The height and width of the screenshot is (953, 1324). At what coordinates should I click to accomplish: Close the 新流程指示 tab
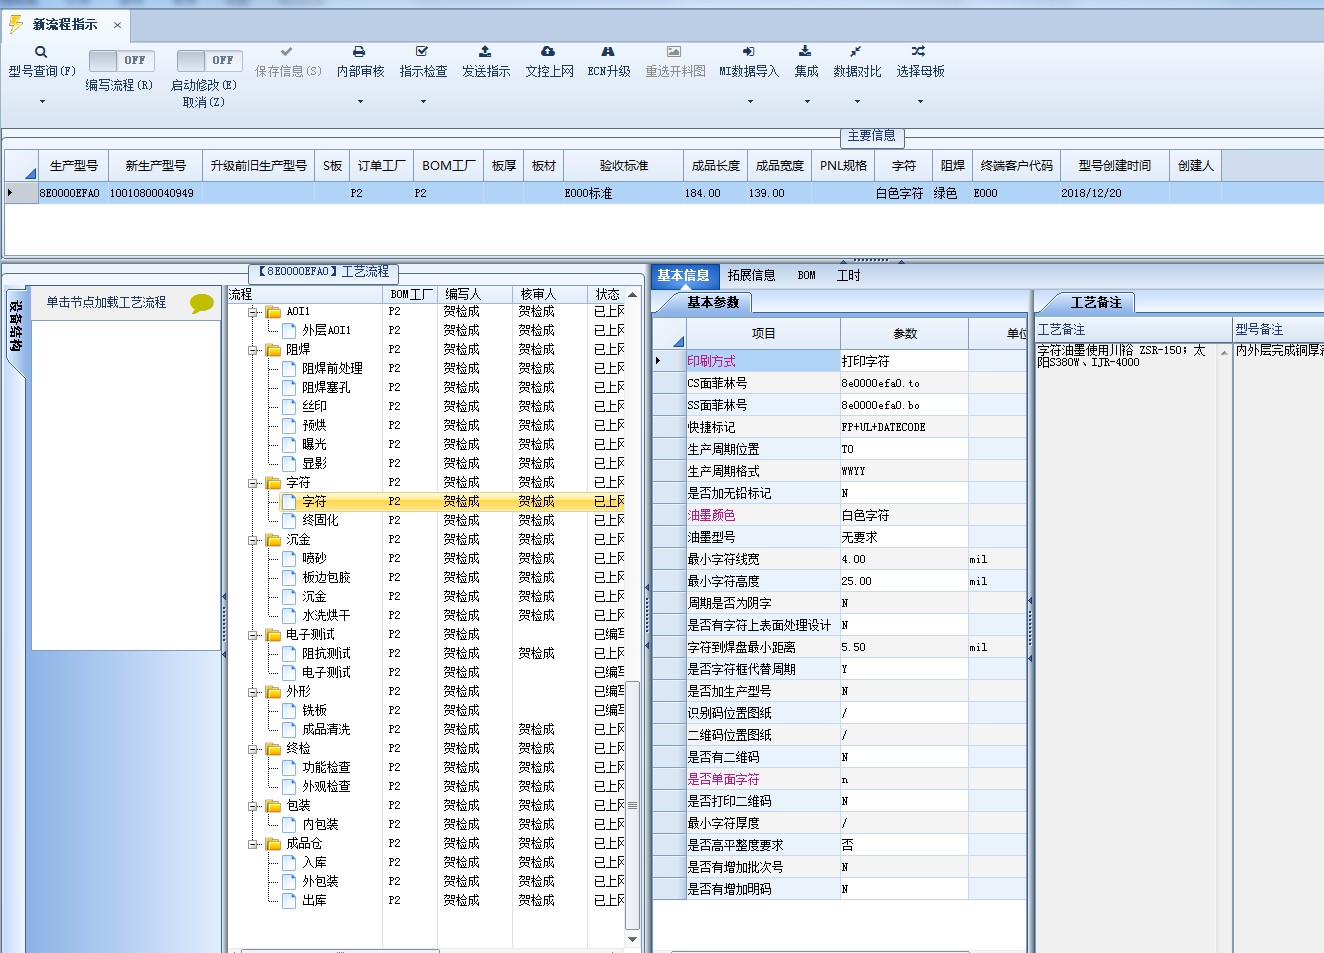pos(117,25)
